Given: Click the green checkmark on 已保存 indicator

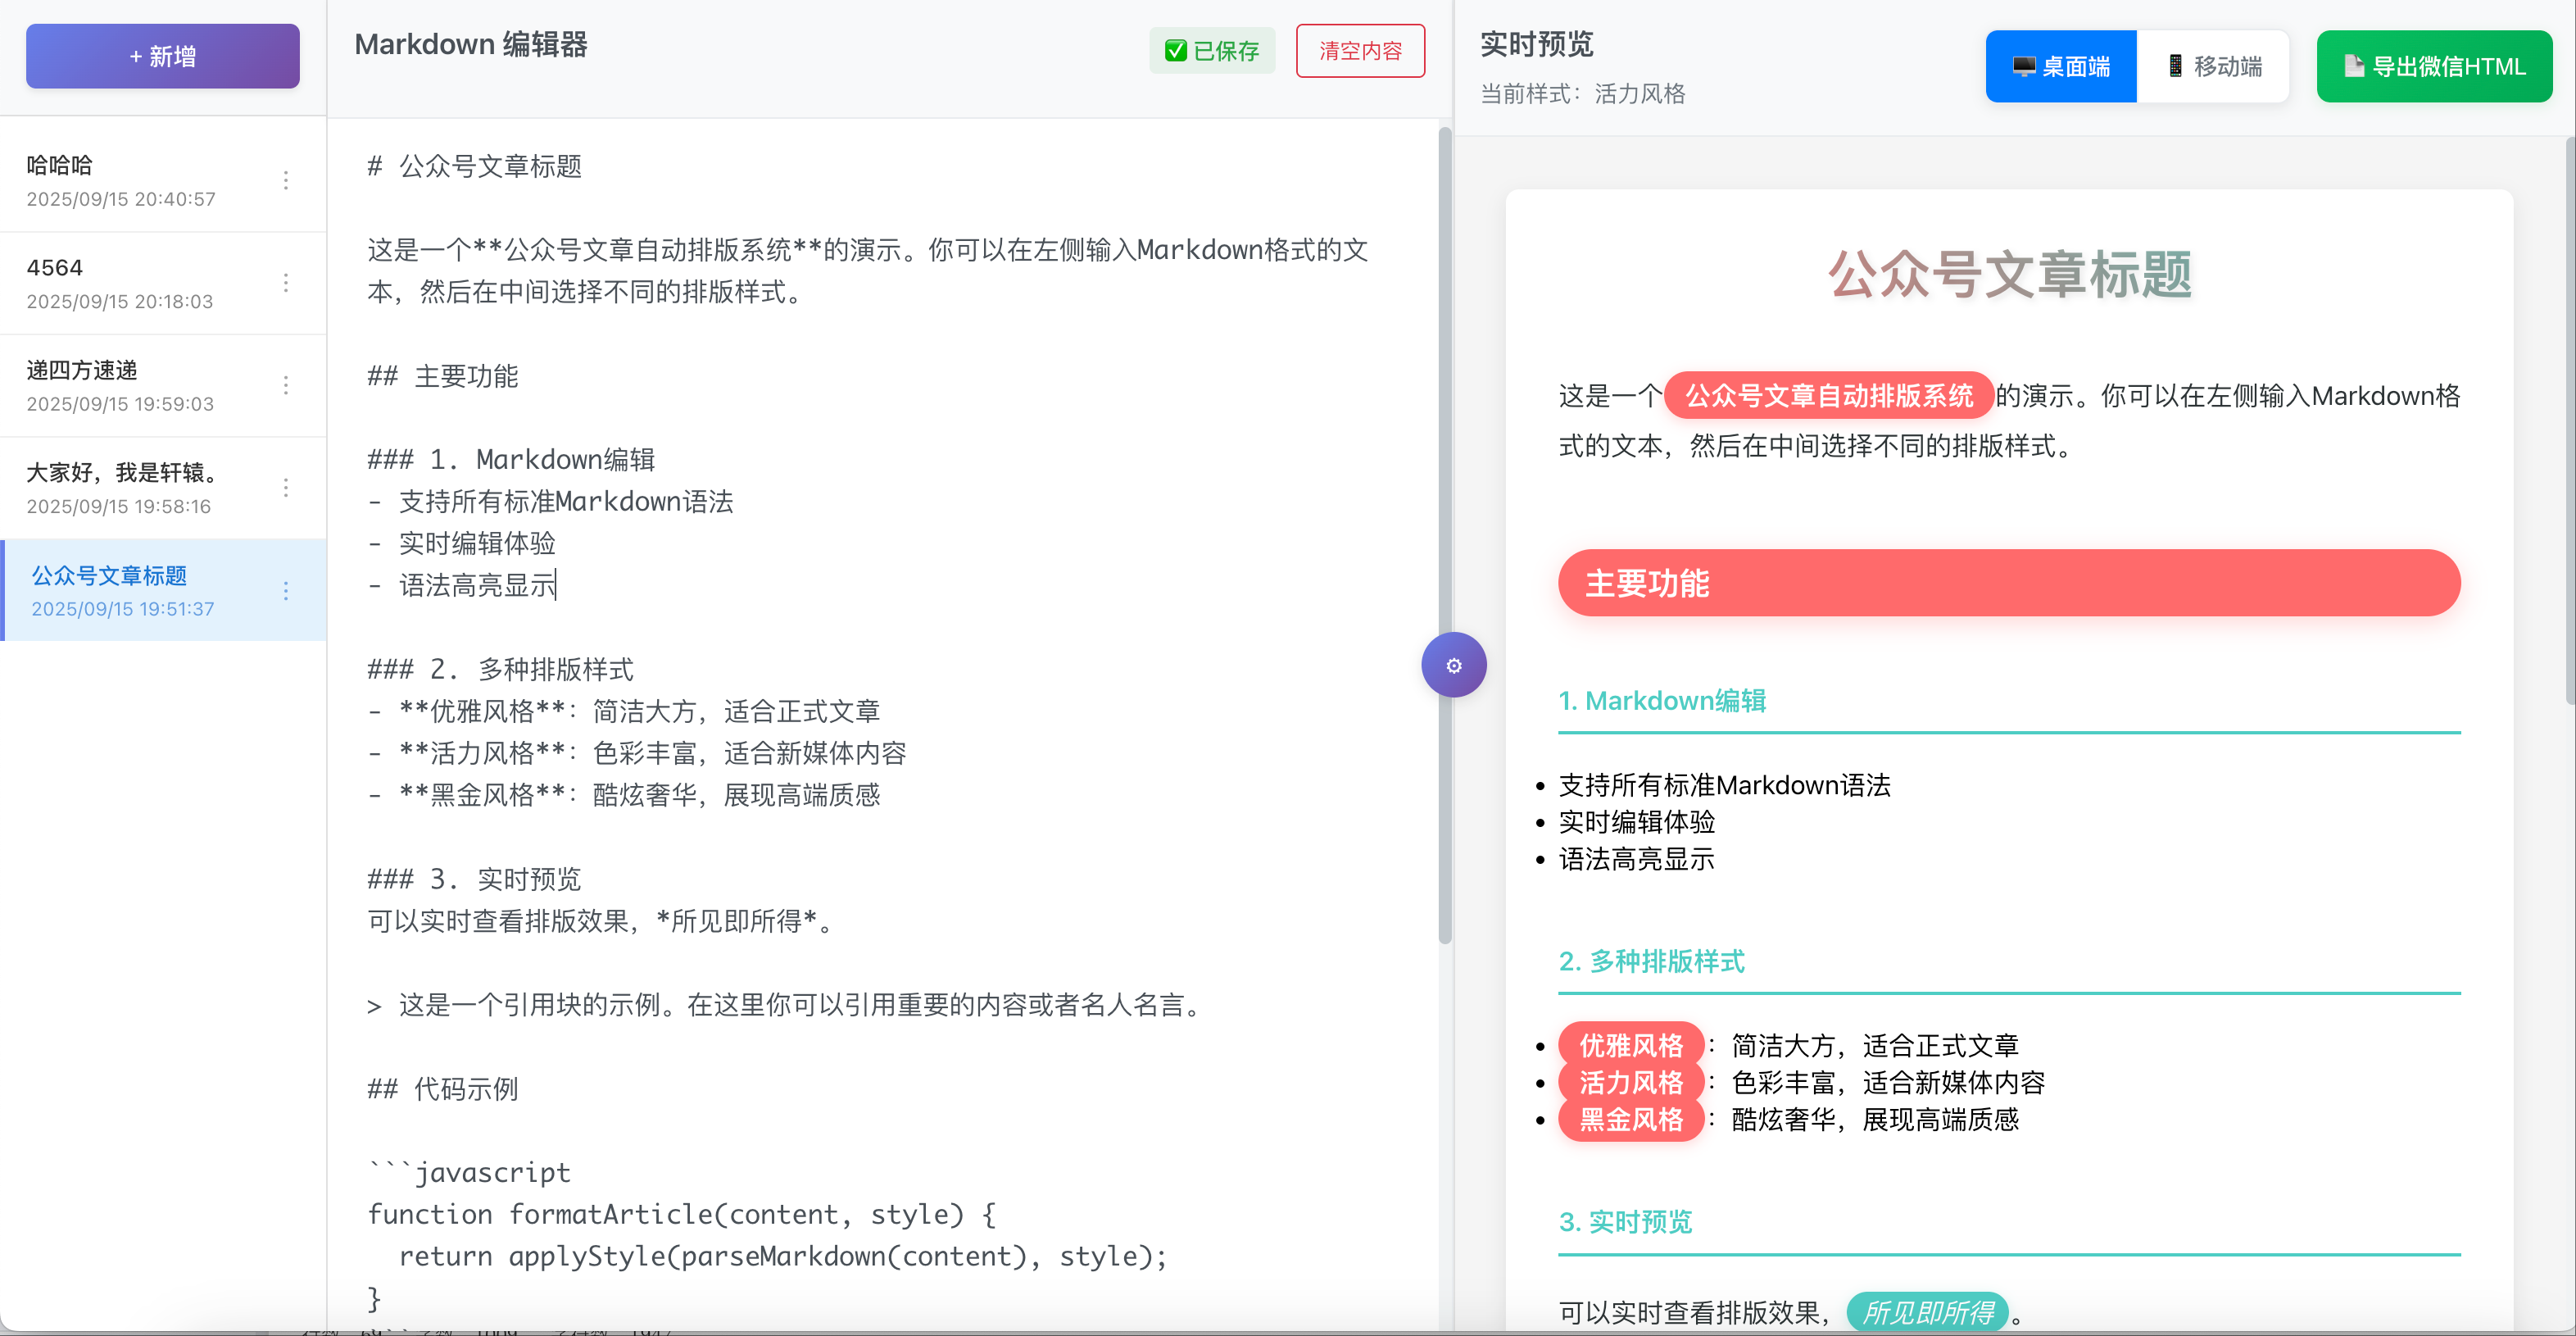Looking at the screenshot, I should tap(1176, 50).
